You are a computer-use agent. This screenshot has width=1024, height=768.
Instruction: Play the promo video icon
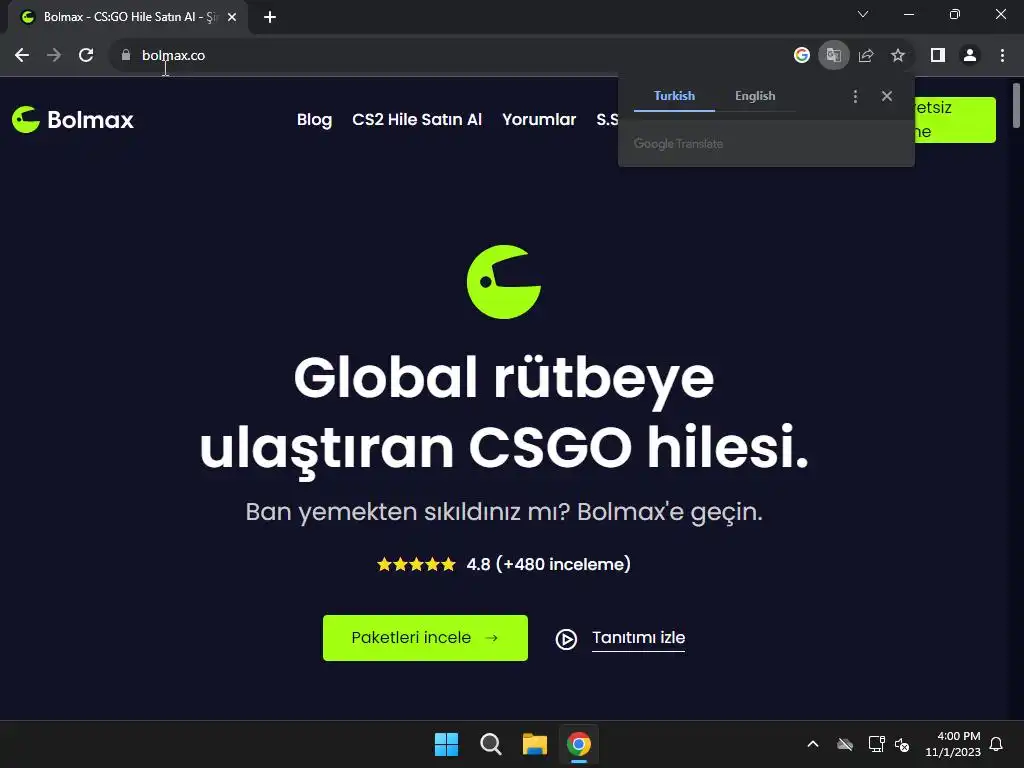pos(566,639)
